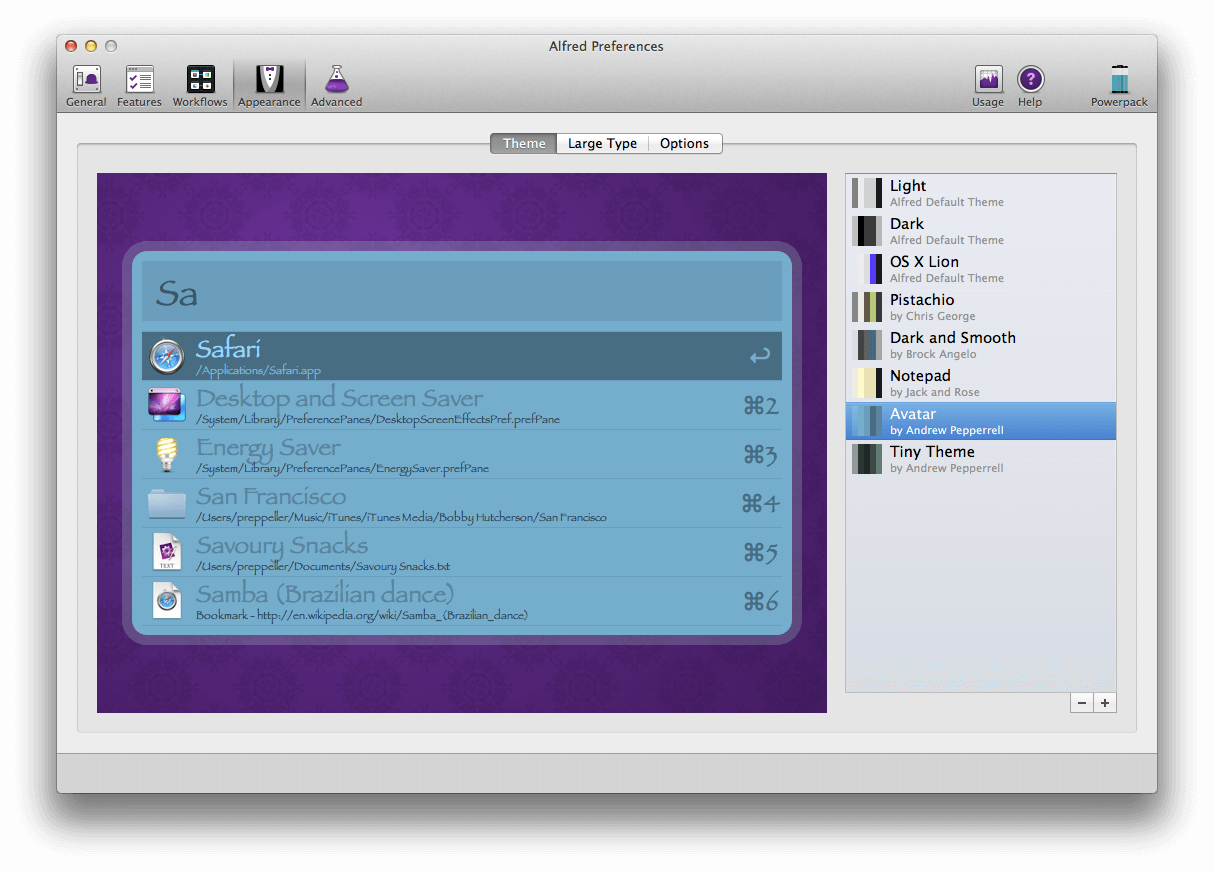Remove the selected theme with the minus button
This screenshot has height=872, width=1214.
coord(1081,702)
